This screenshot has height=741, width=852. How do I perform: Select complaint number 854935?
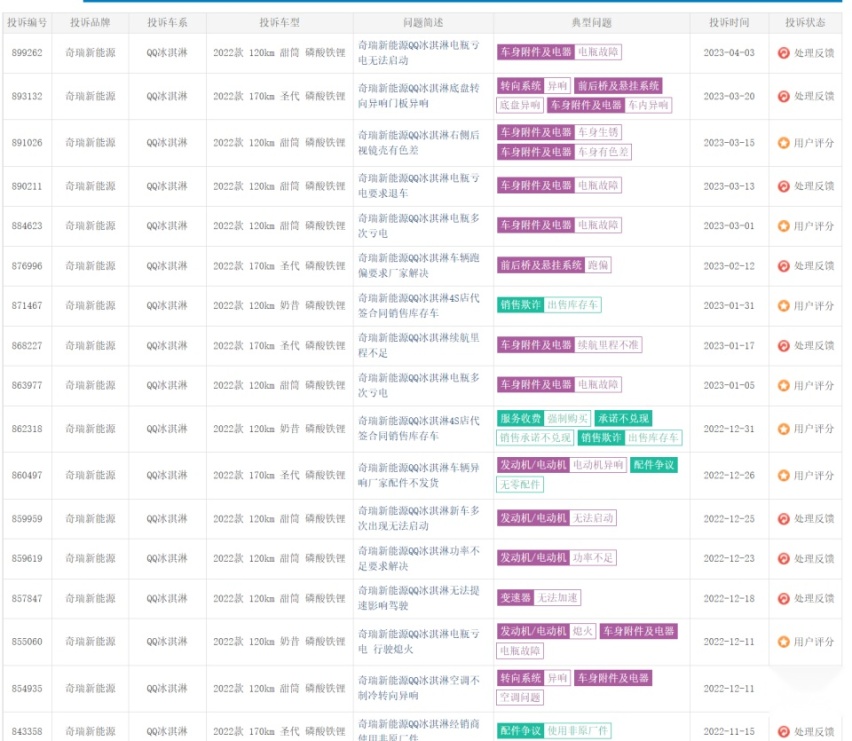pos(27,688)
